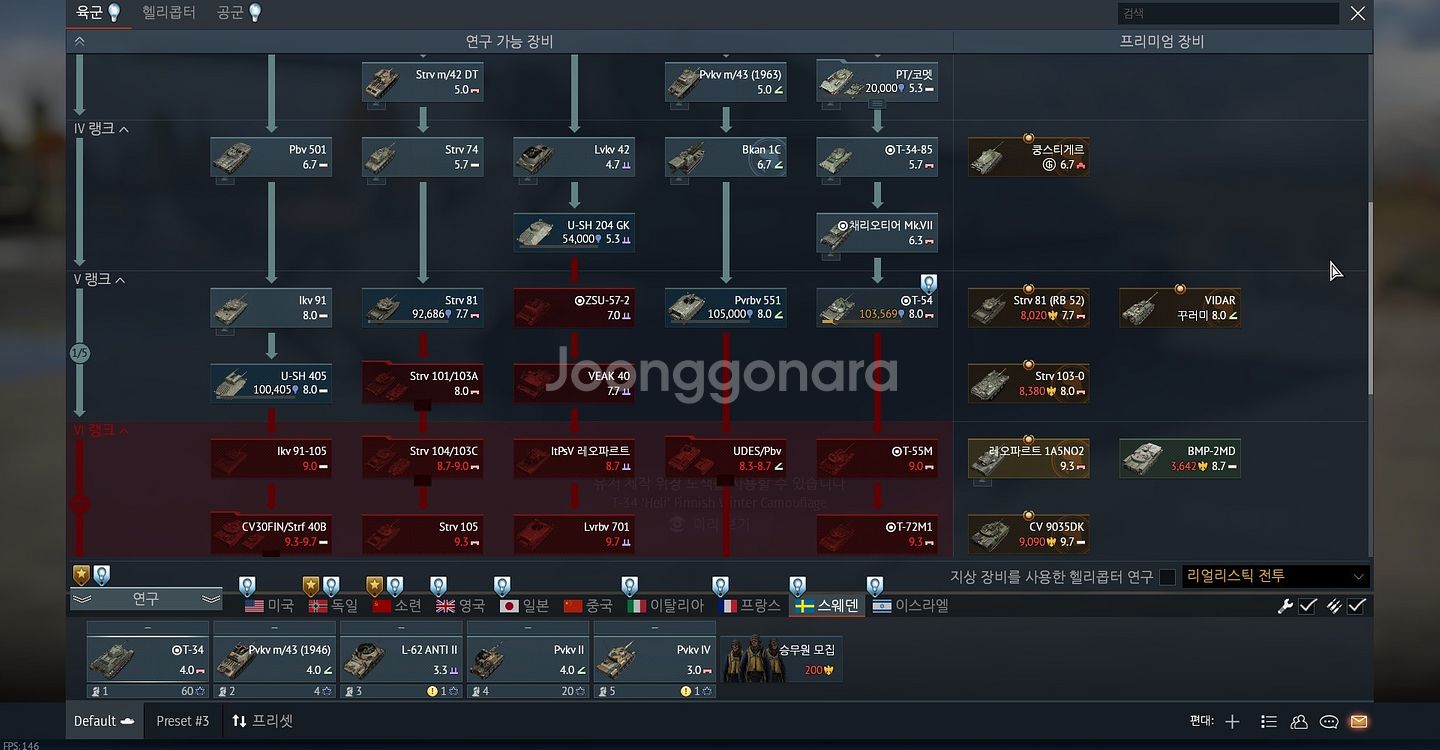Viewport: 1440px width, 750px height.
Task: Click left chevron of the 연구 panel
Action: point(81,599)
